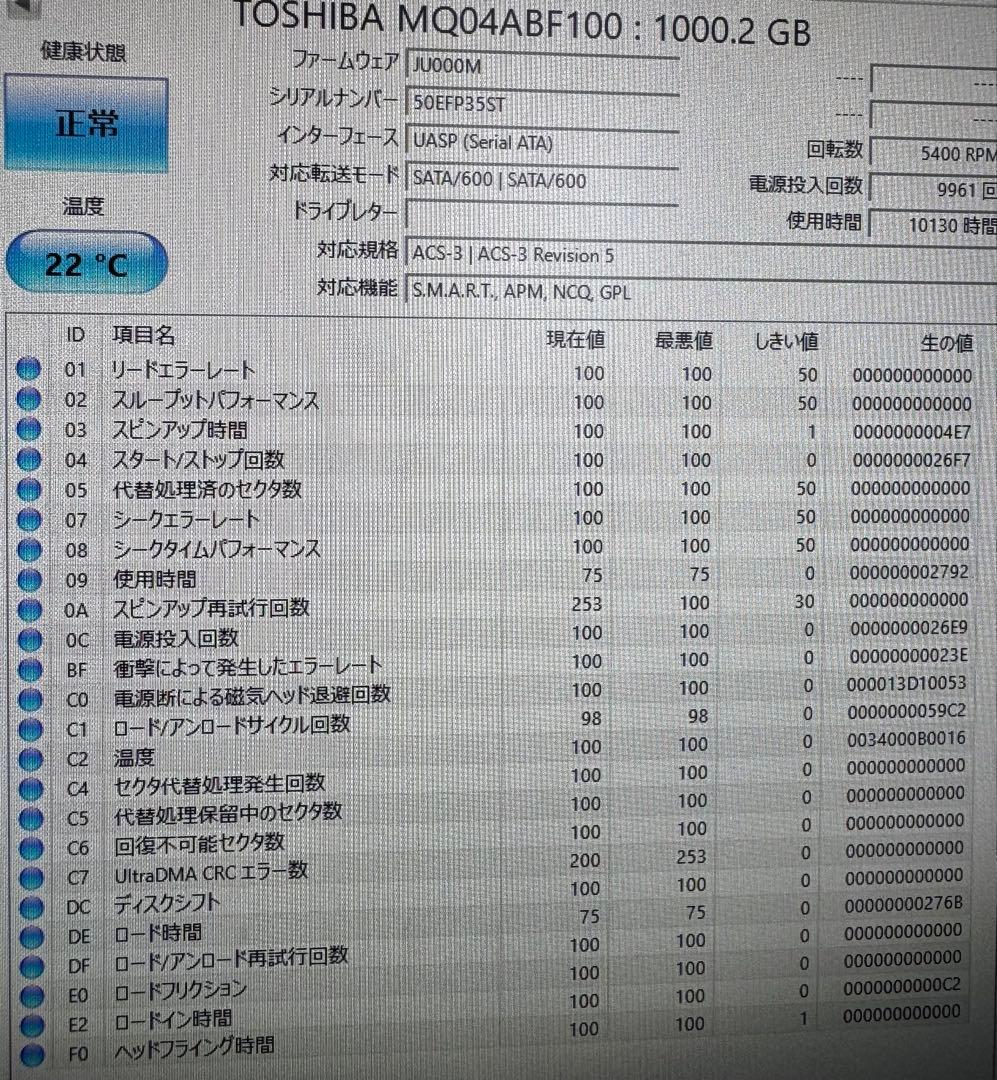Click the しきい値 column header
This screenshot has width=997, height=1080.
(x=786, y=341)
